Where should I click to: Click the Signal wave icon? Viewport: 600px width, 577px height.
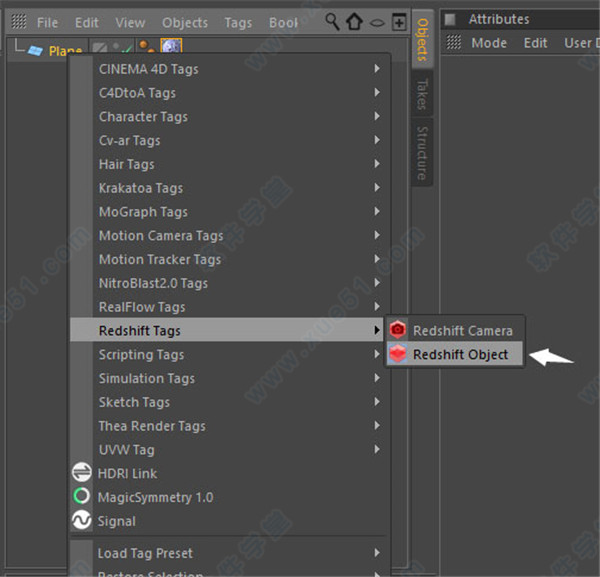82,521
